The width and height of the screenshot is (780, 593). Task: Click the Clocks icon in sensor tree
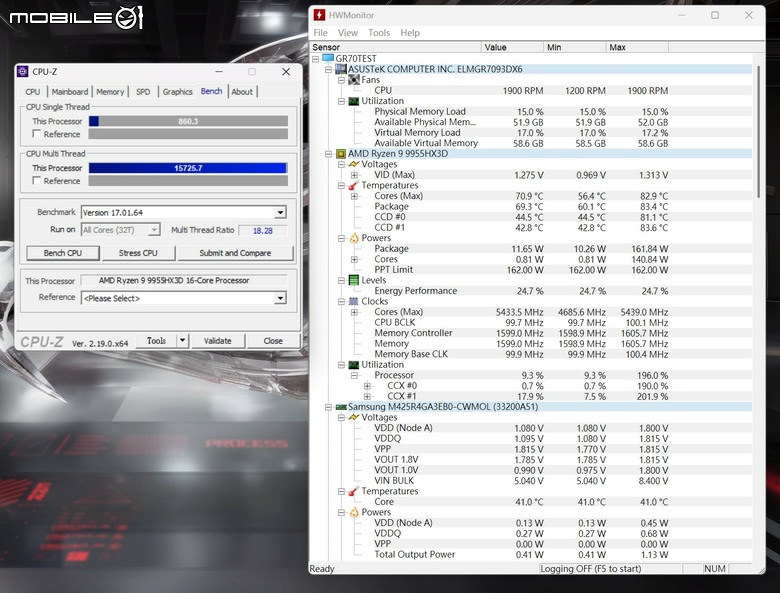pyautogui.click(x=354, y=301)
